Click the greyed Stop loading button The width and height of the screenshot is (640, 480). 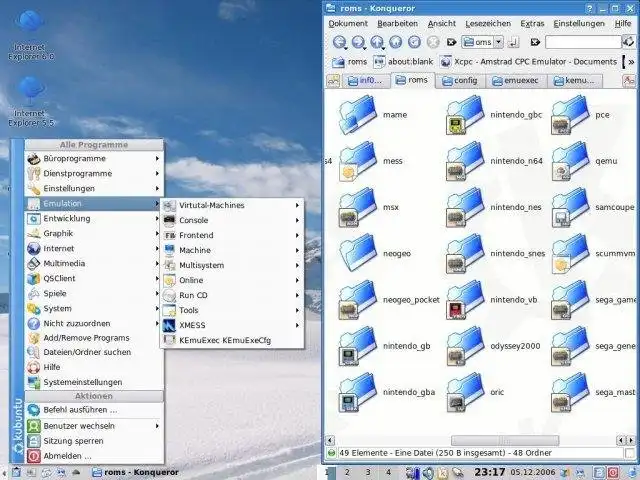[x=433, y=42]
